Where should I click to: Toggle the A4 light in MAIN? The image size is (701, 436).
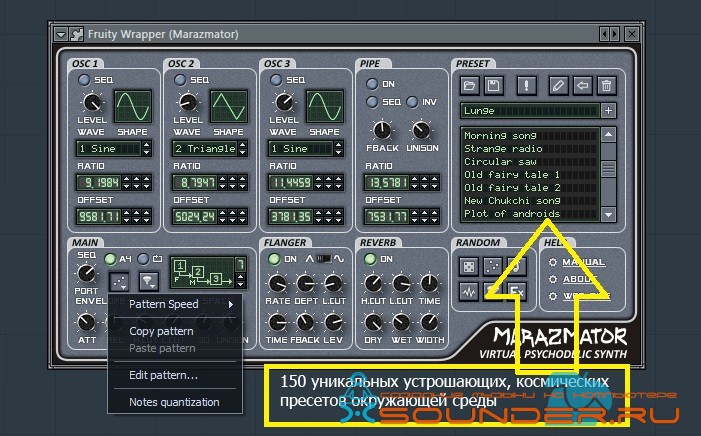(x=110, y=259)
